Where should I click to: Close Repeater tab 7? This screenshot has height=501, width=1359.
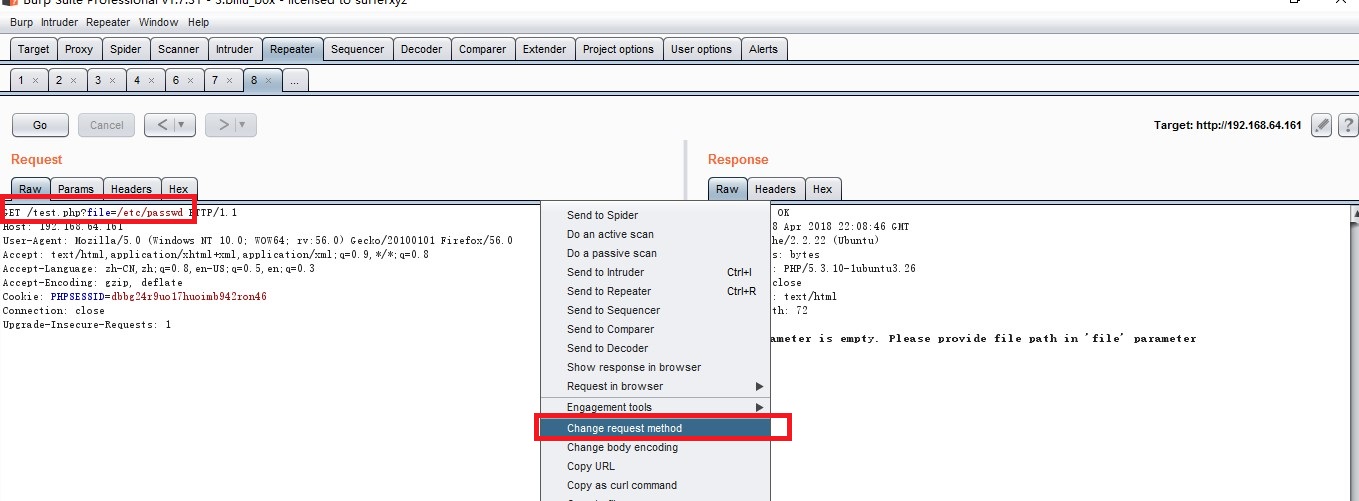229,81
